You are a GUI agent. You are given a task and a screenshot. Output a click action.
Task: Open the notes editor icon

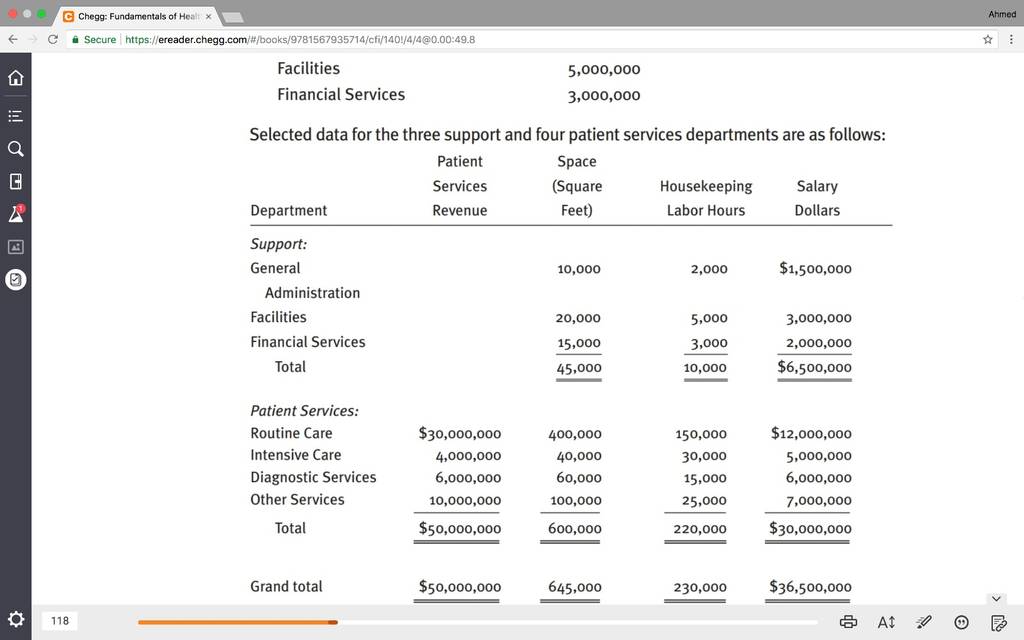999,622
